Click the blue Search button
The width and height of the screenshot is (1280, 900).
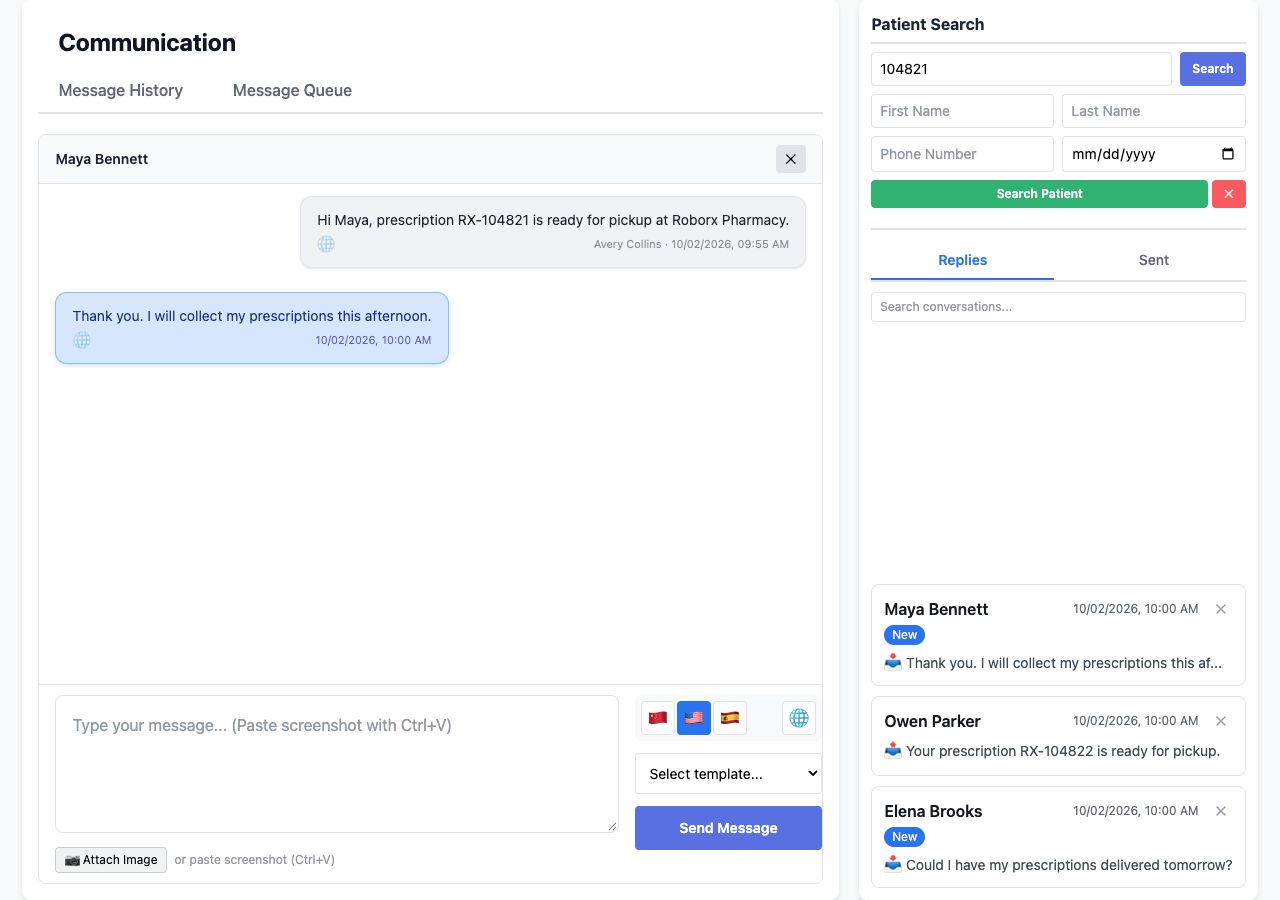[x=1212, y=69]
